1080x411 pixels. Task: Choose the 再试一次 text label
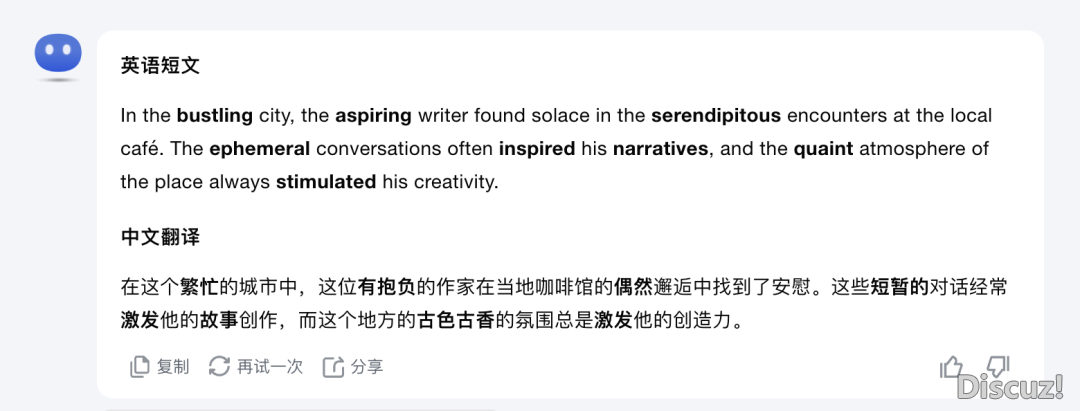(270, 367)
